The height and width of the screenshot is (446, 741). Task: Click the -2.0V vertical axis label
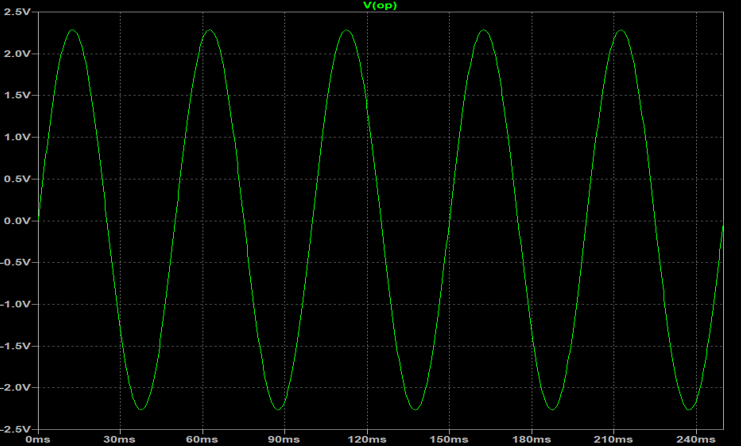click(x=17, y=387)
